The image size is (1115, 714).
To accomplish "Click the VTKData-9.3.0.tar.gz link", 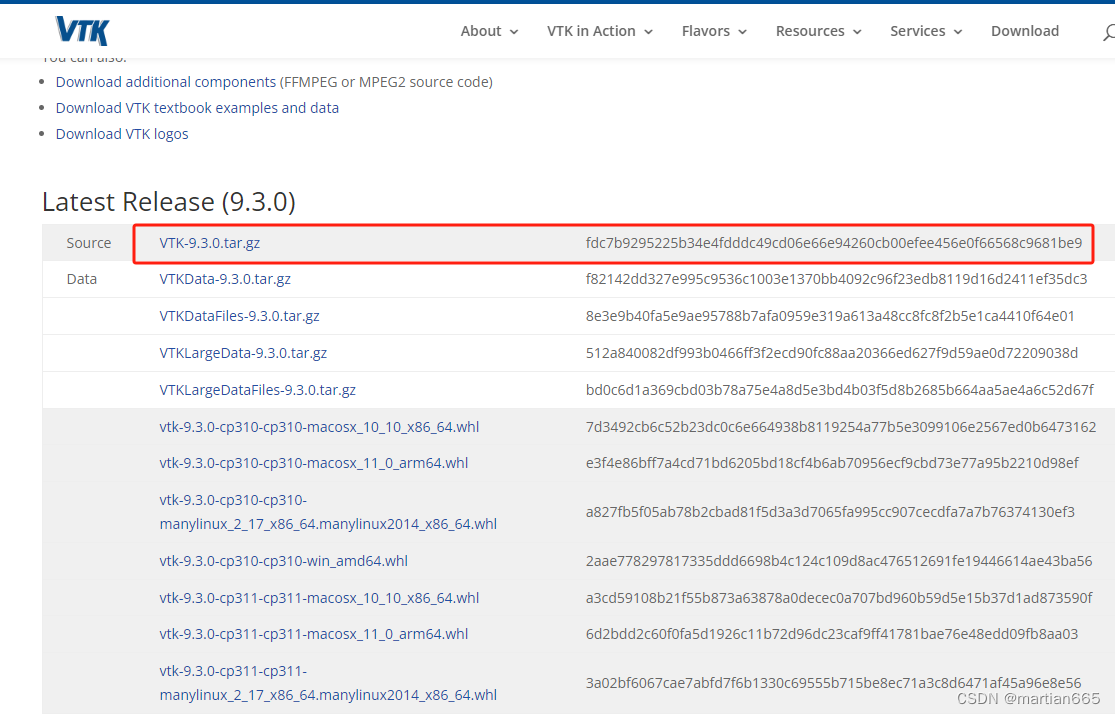I will 225,279.
